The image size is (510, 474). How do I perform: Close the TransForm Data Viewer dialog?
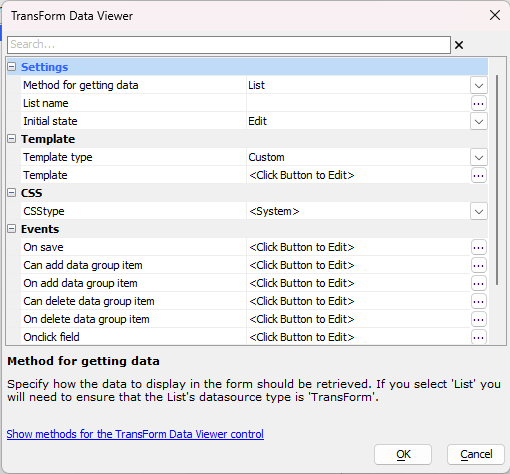(x=495, y=15)
